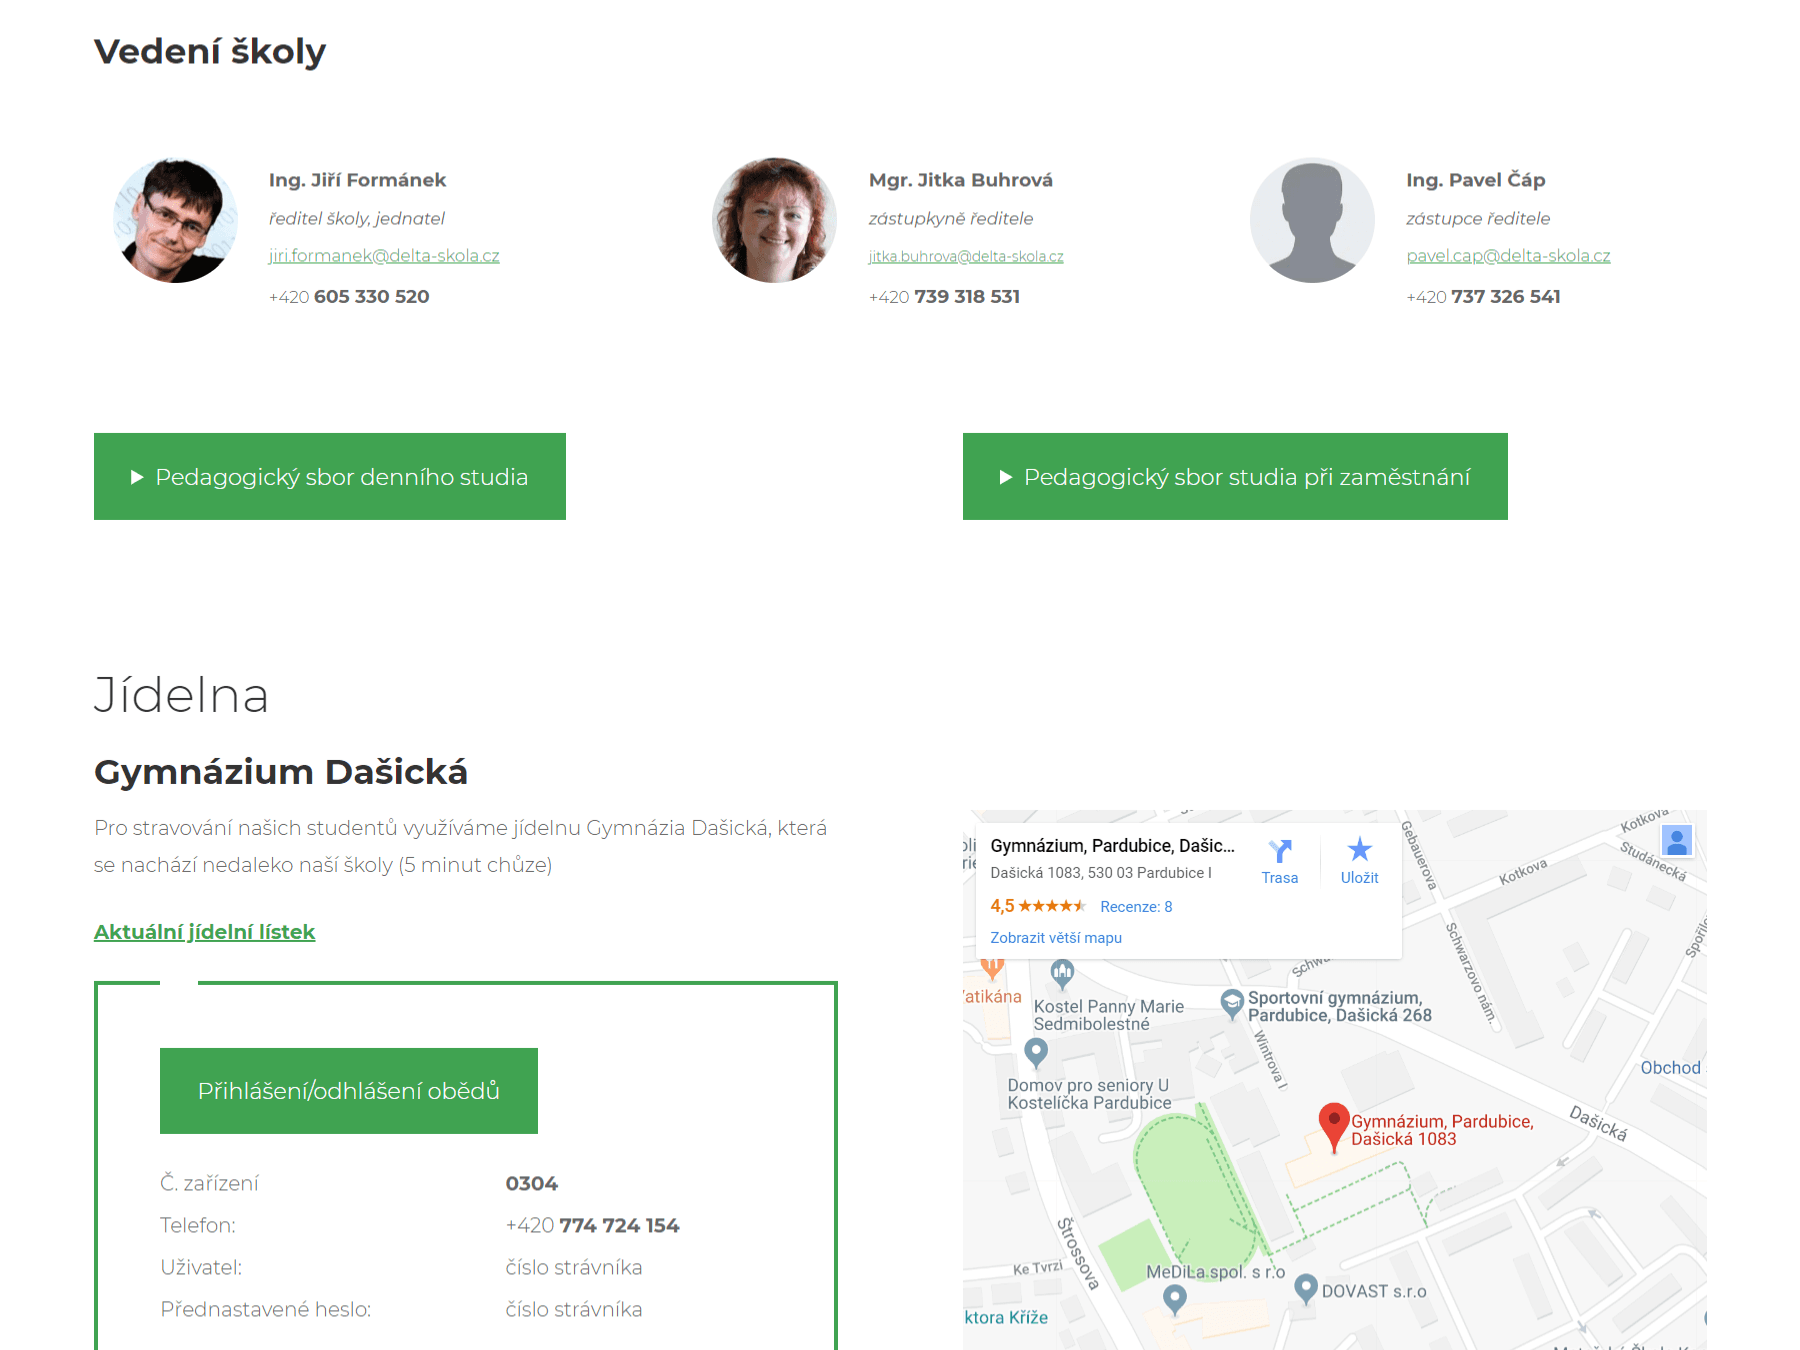The width and height of the screenshot is (1800, 1350).
Task: Expand Pedagogický sbor studia při zaměstnání
Action: click(x=1234, y=477)
